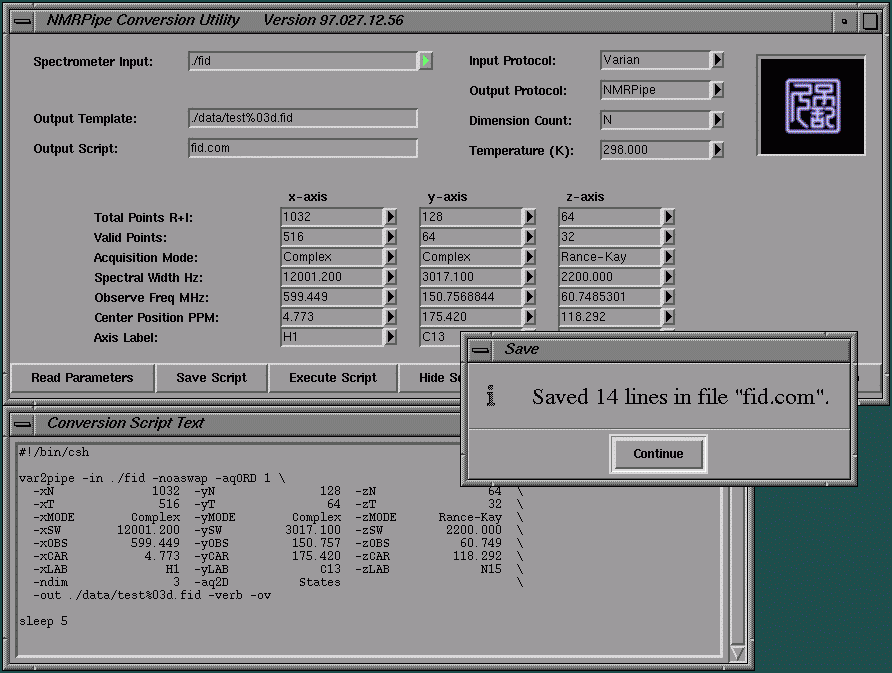Click x-axis Axis Label field H1
Viewport: 892px width, 673px height.
332,337
